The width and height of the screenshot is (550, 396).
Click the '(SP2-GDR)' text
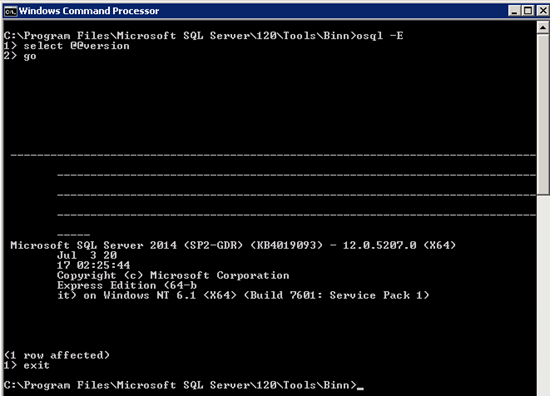pos(214,245)
